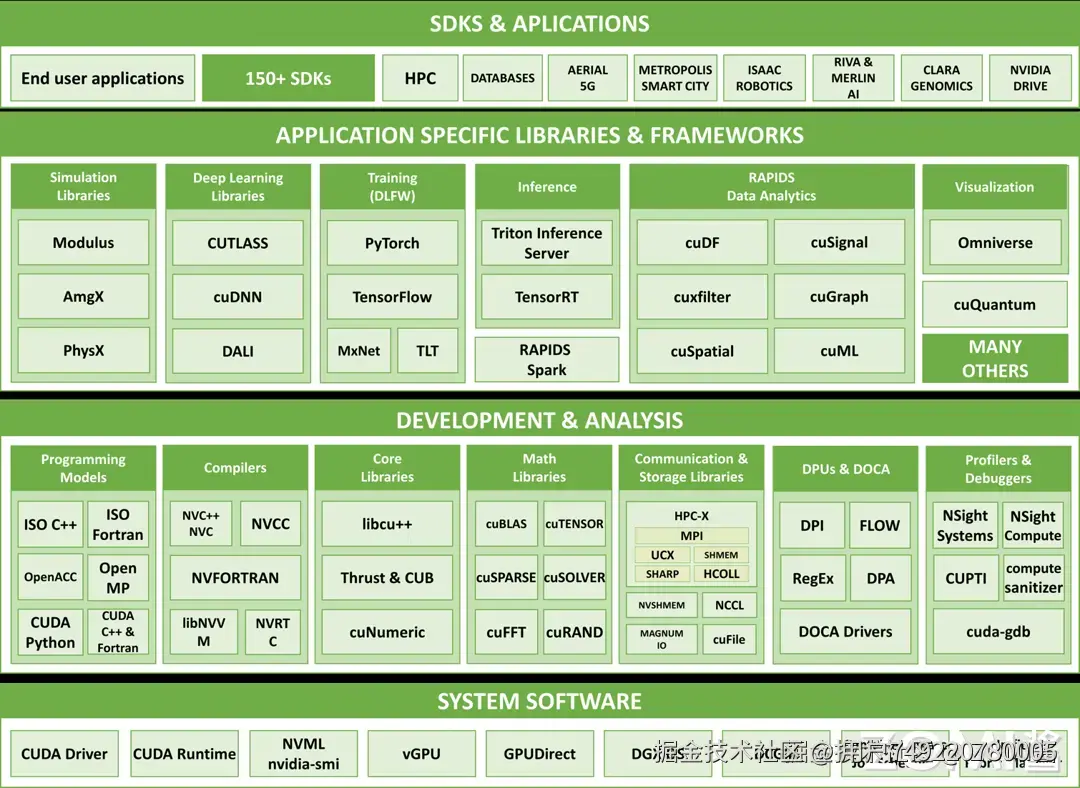Expand the MANY OTHERS box
1080x788 pixels.
(994, 359)
